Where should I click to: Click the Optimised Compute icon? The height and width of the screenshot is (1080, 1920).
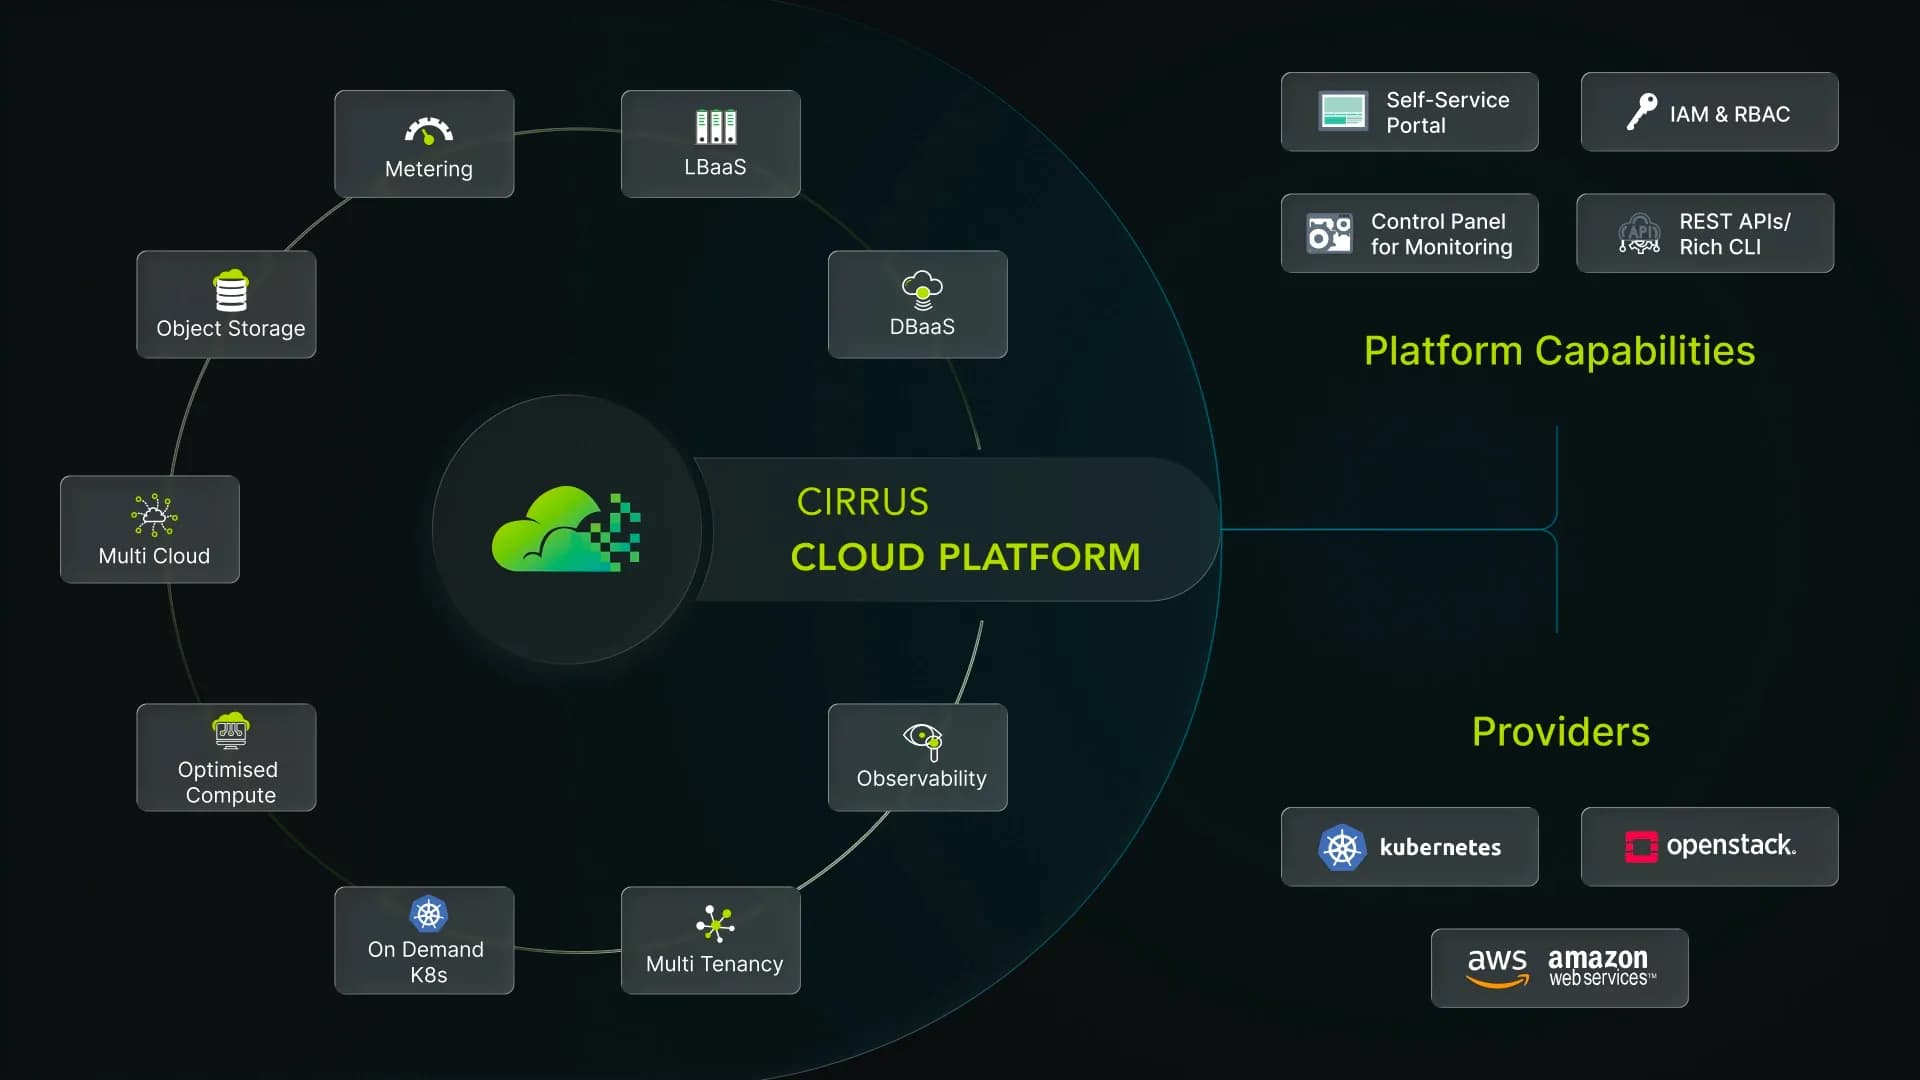pyautogui.click(x=231, y=731)
